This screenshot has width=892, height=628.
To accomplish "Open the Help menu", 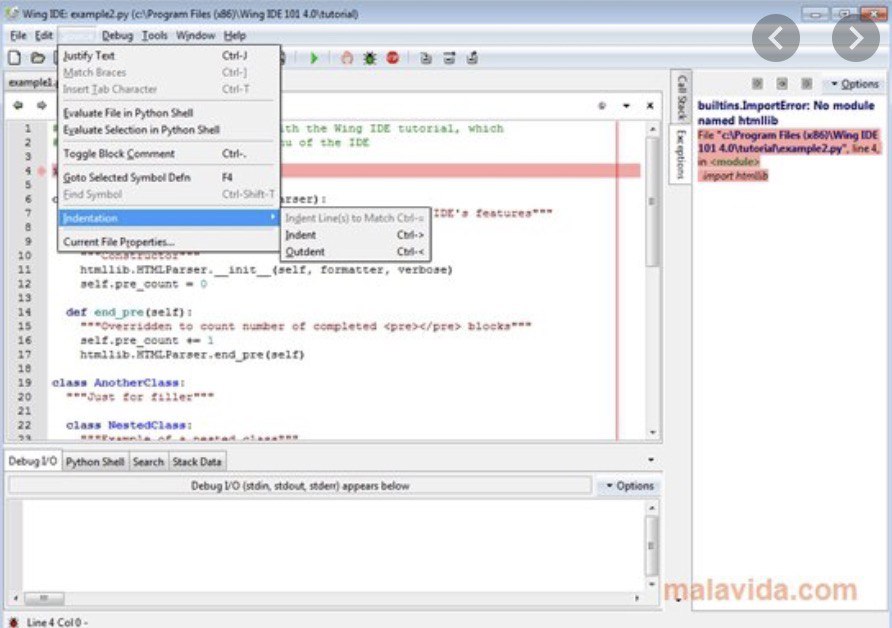I will (234, 35).
